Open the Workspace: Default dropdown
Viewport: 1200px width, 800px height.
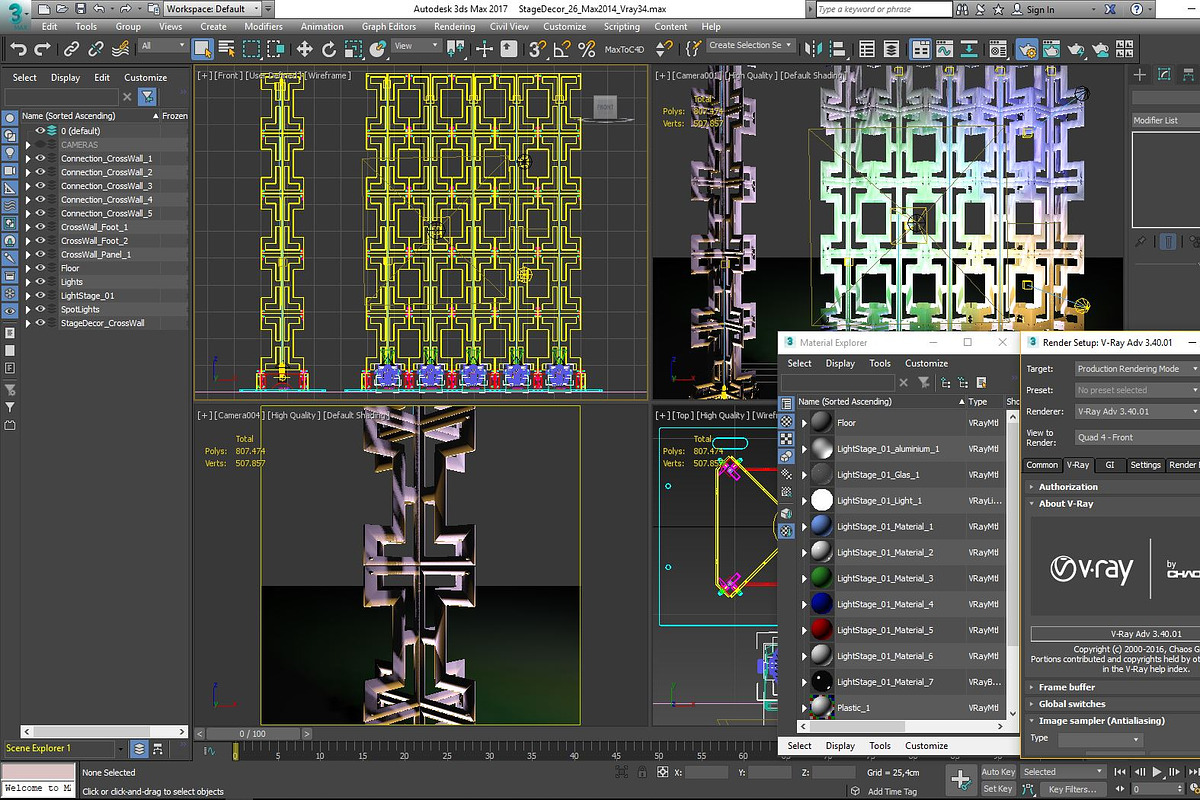pos(213,9)
